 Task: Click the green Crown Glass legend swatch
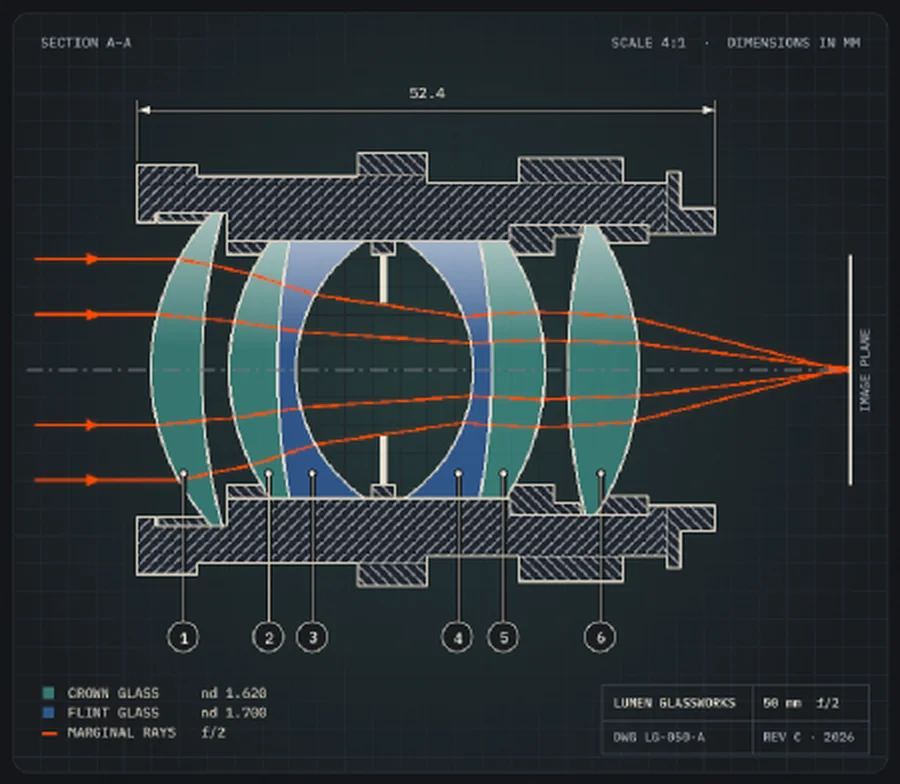[x=49, y=693]
